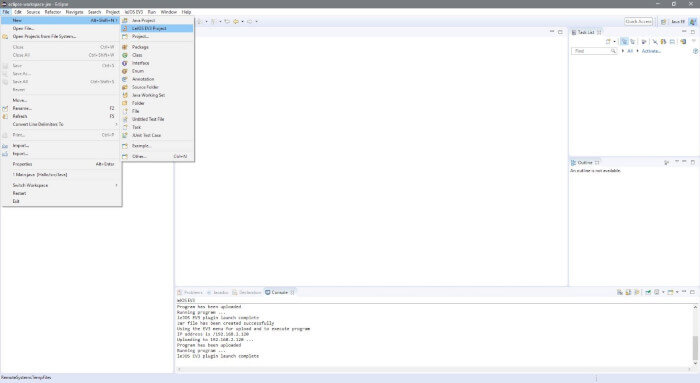The height and width of the screenshot is (383, 700).
Task: Select LeJOS EV3 Project in New submenu
Action: 157,28
